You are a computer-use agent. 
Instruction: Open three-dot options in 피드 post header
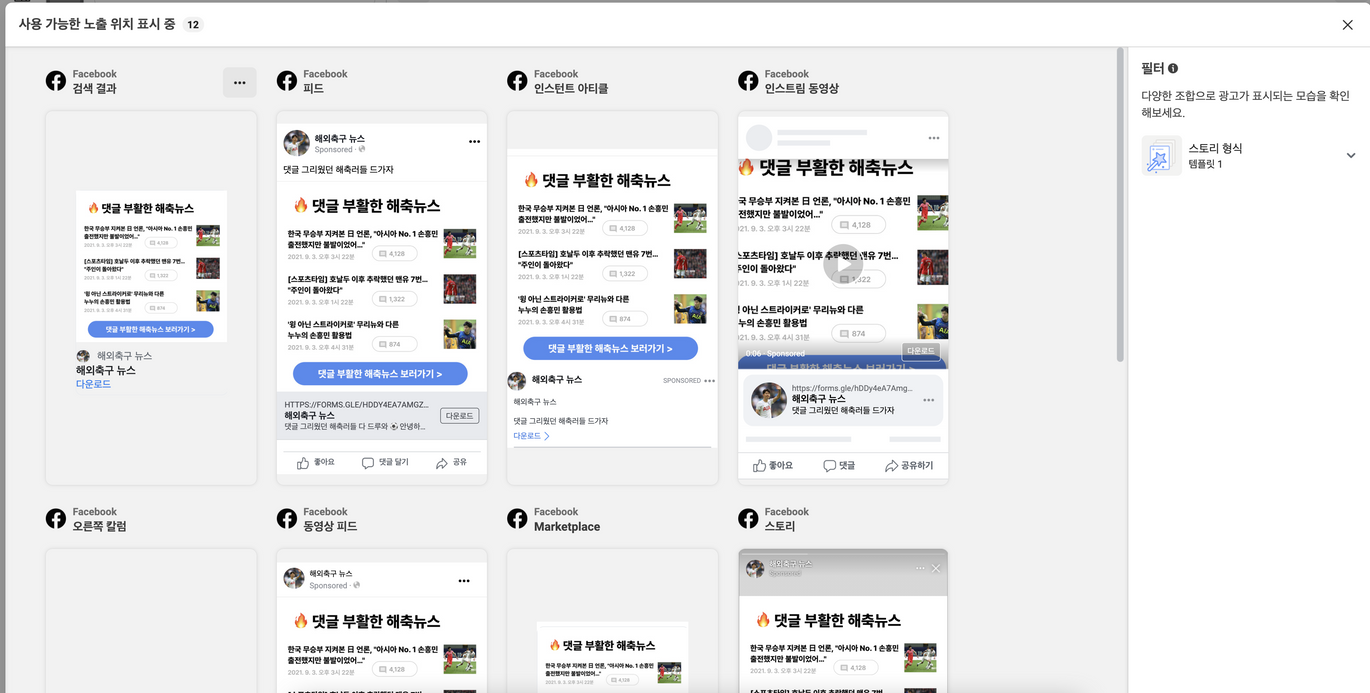click(x=474, y=142)
